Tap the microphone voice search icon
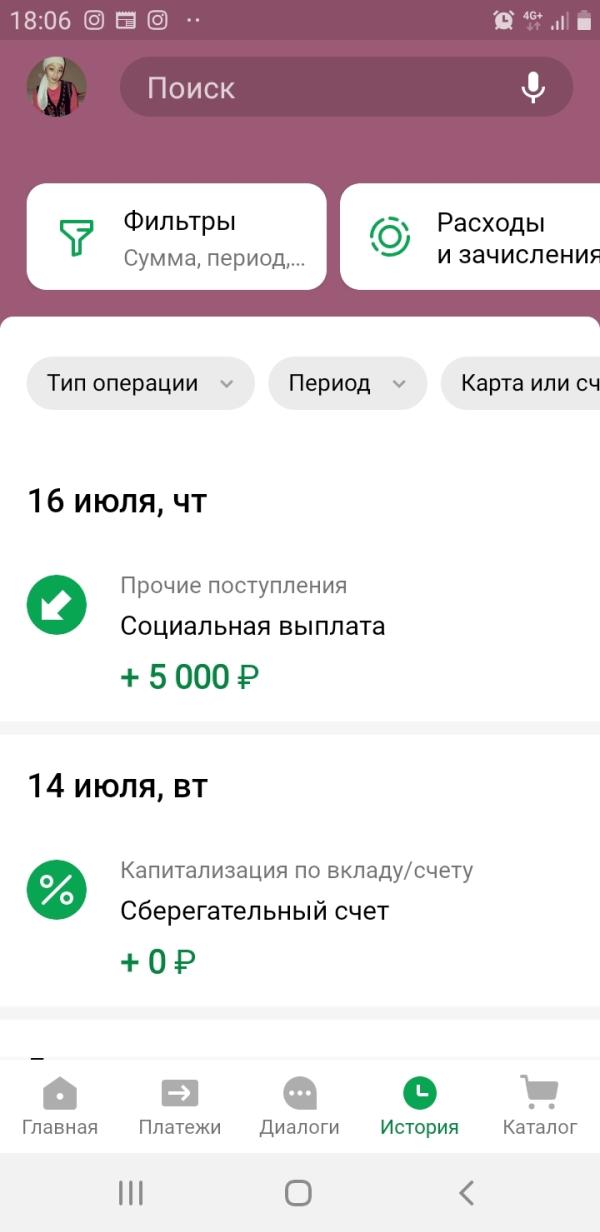600x1232 pixels. click(x=533, y=87)
